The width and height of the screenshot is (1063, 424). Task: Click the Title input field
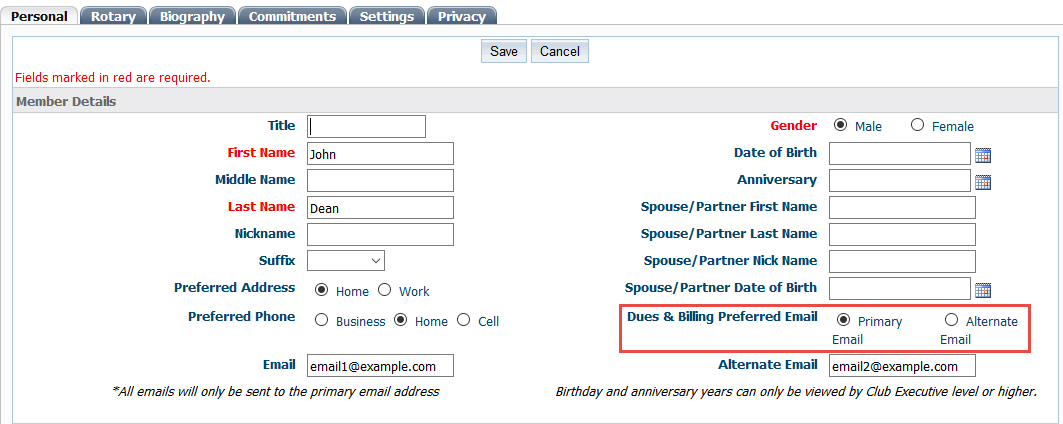click(x=367, y=126)
